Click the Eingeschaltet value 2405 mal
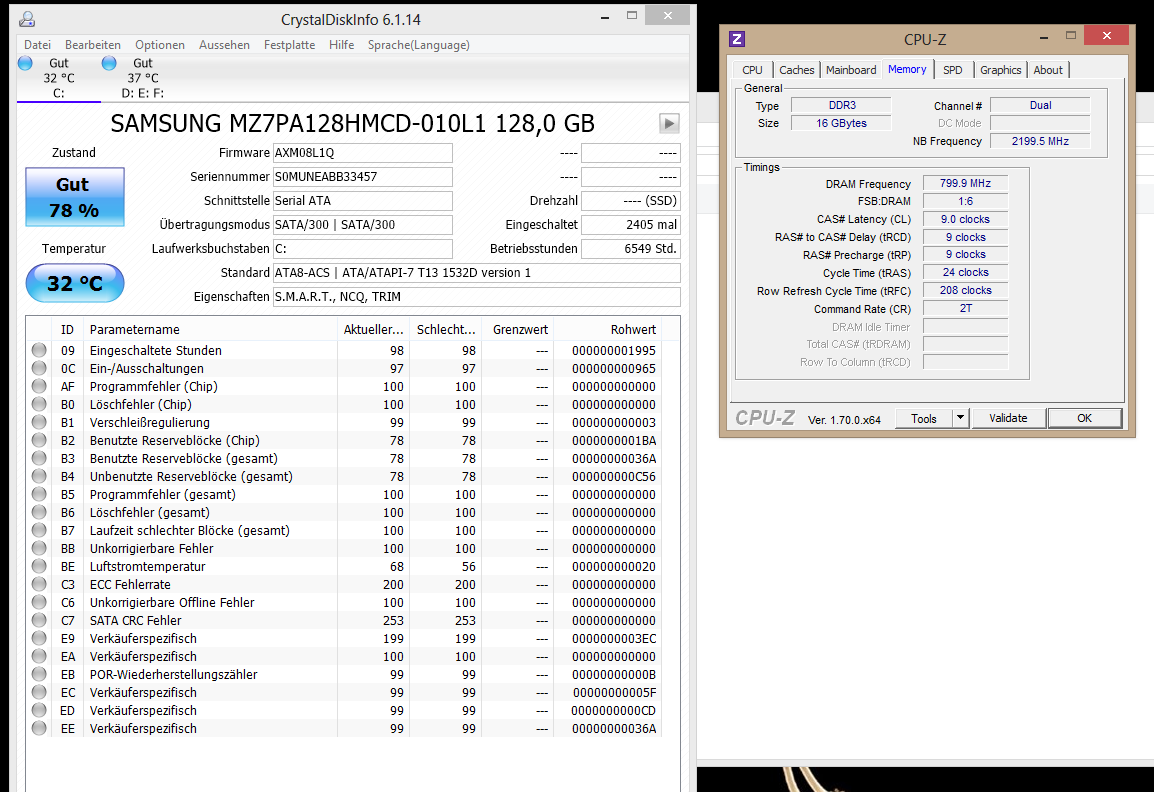 point(631,224)
